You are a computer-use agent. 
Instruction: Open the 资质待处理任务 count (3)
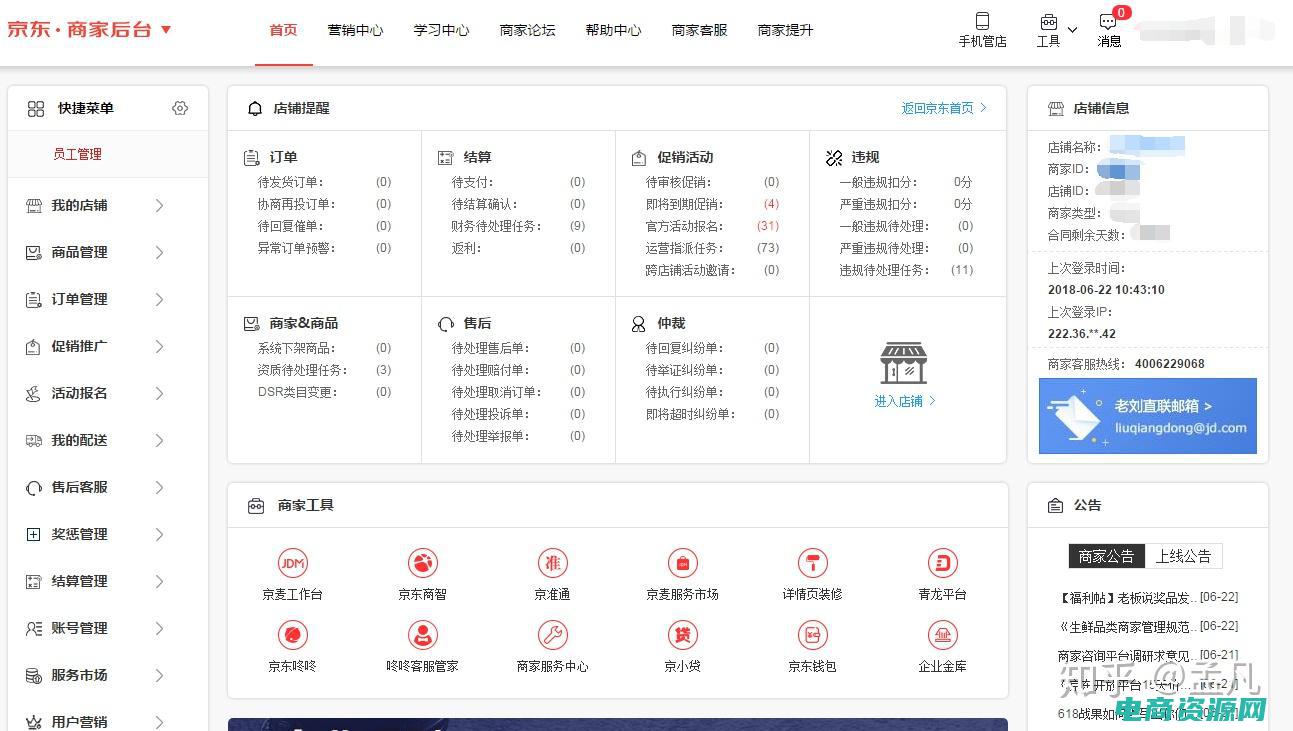pos(383,370)
